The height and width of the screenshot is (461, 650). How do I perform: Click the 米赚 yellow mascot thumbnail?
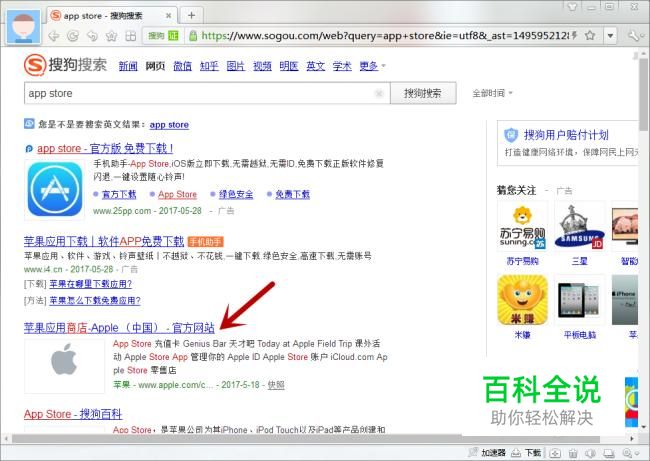click(x=522, y=300)
